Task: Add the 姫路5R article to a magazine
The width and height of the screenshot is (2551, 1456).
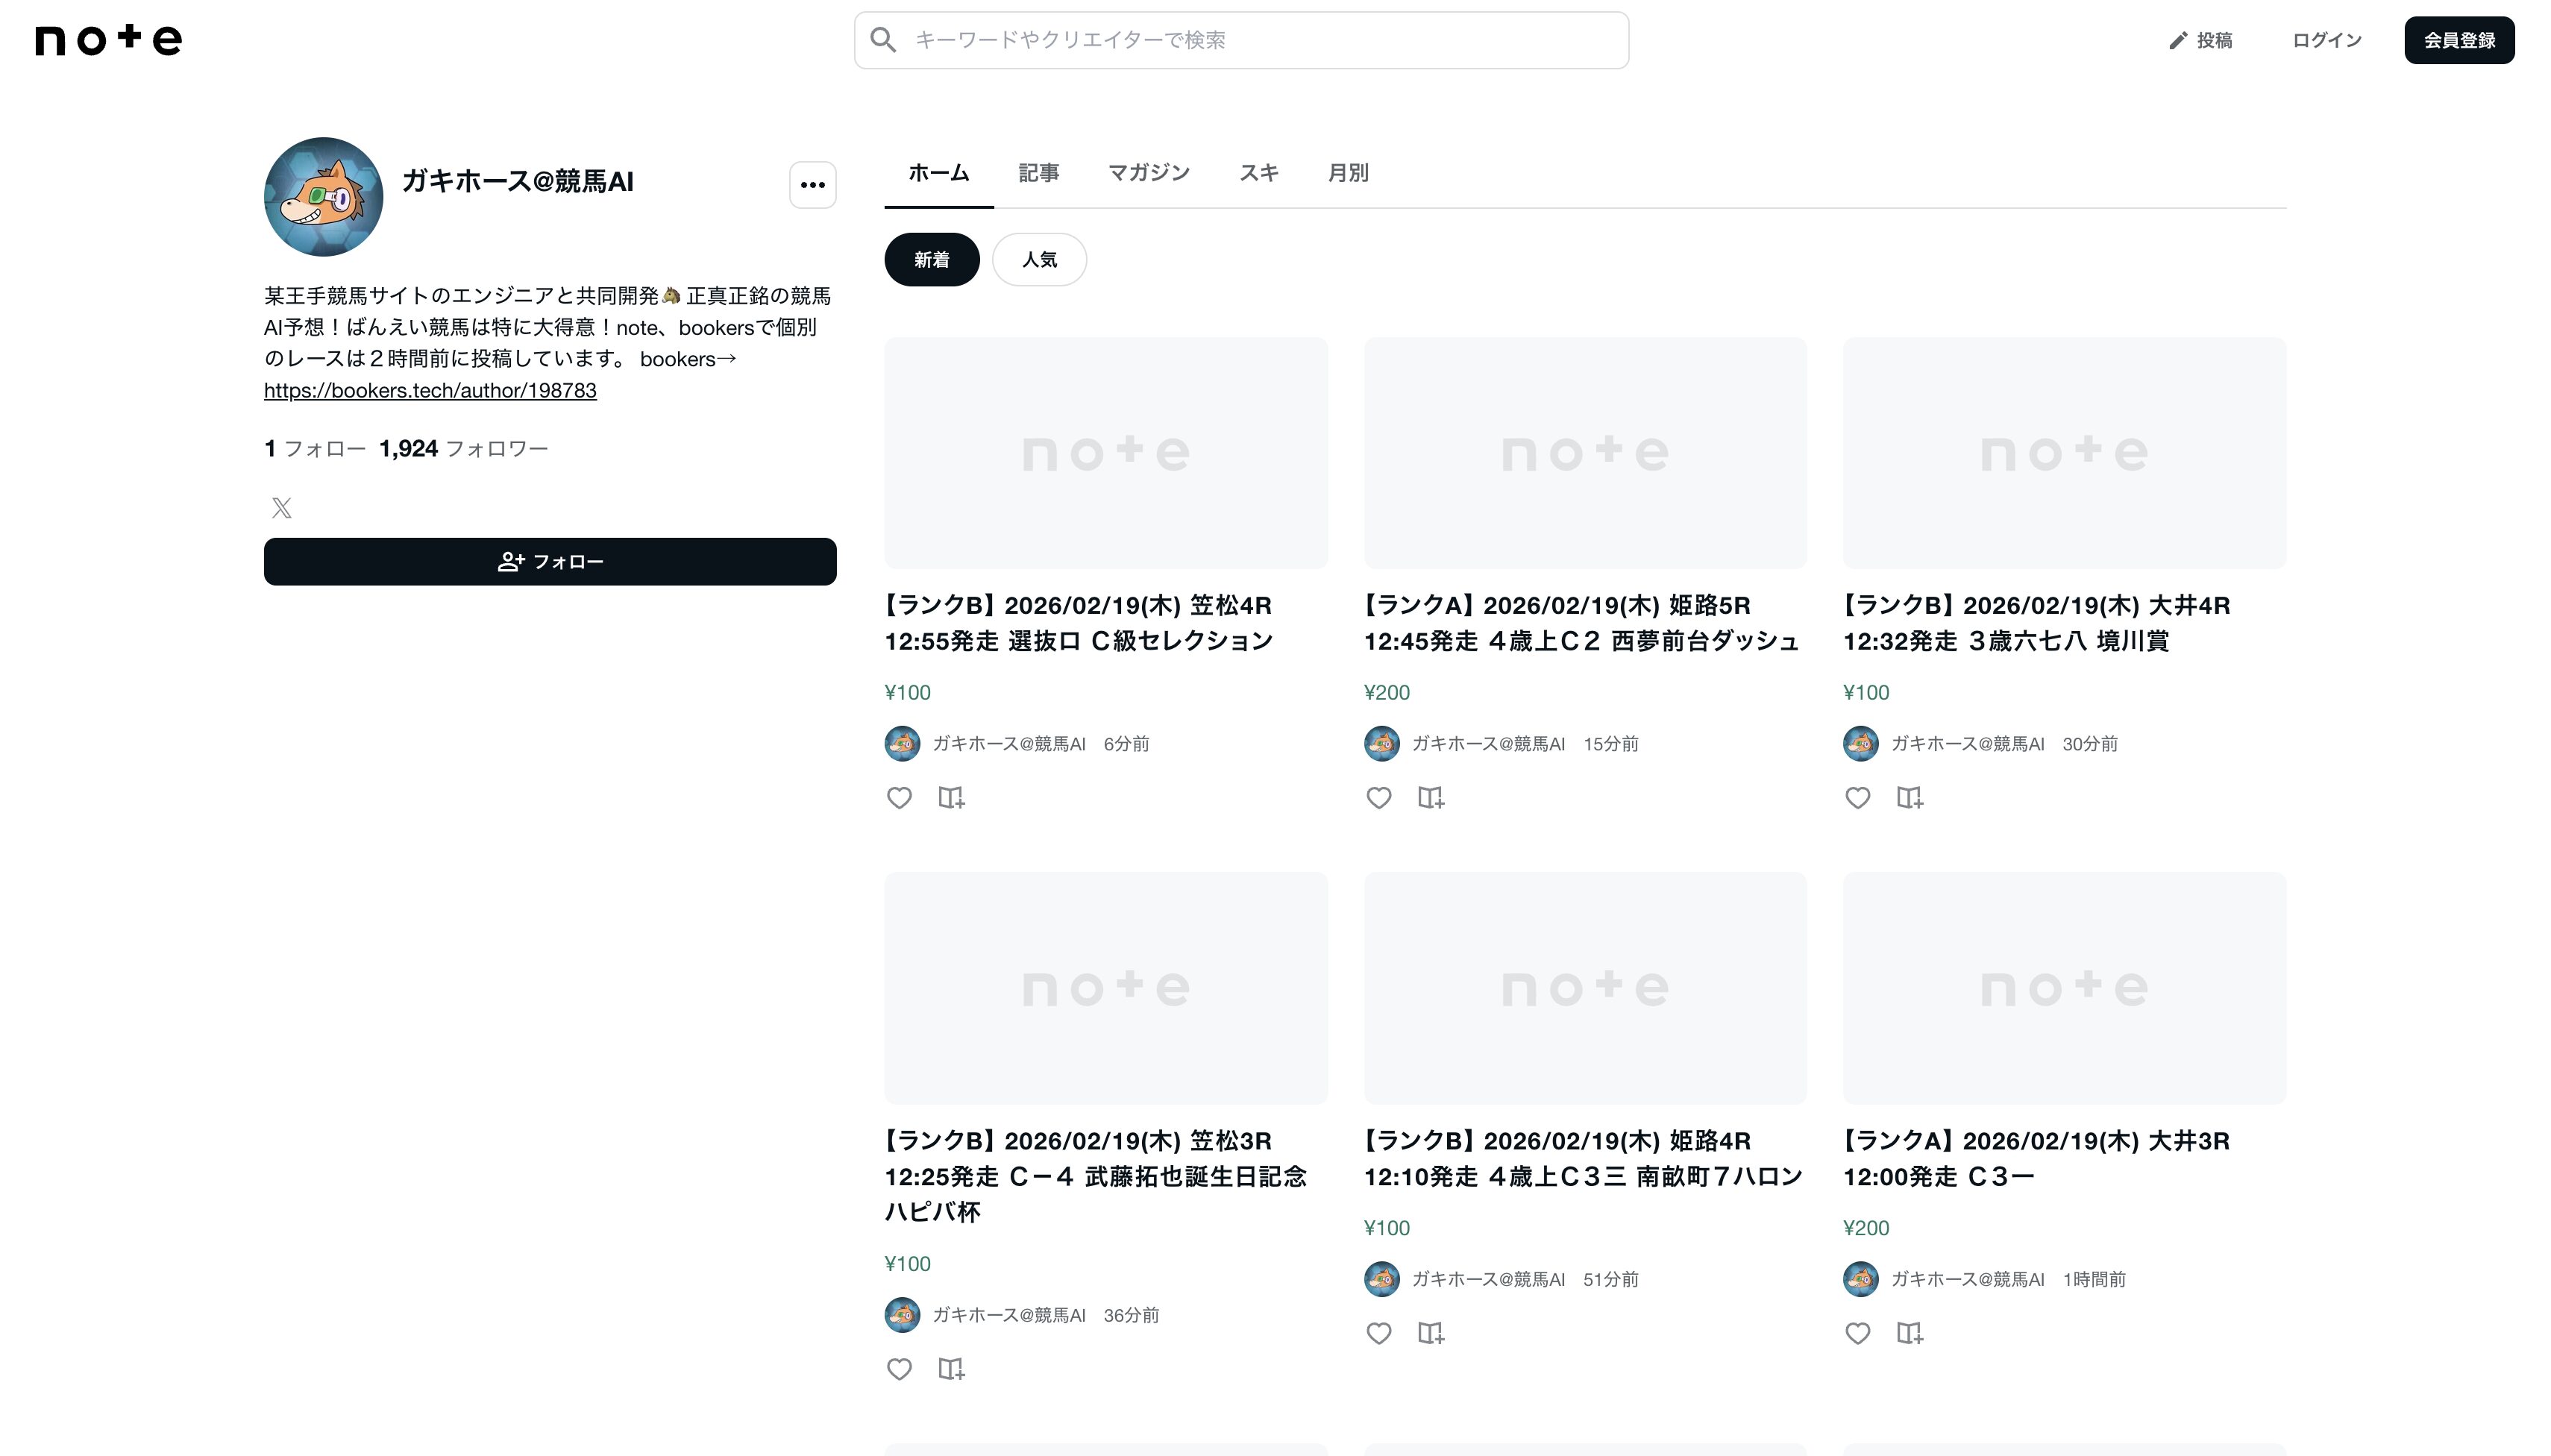Action: coord(1430,797)
